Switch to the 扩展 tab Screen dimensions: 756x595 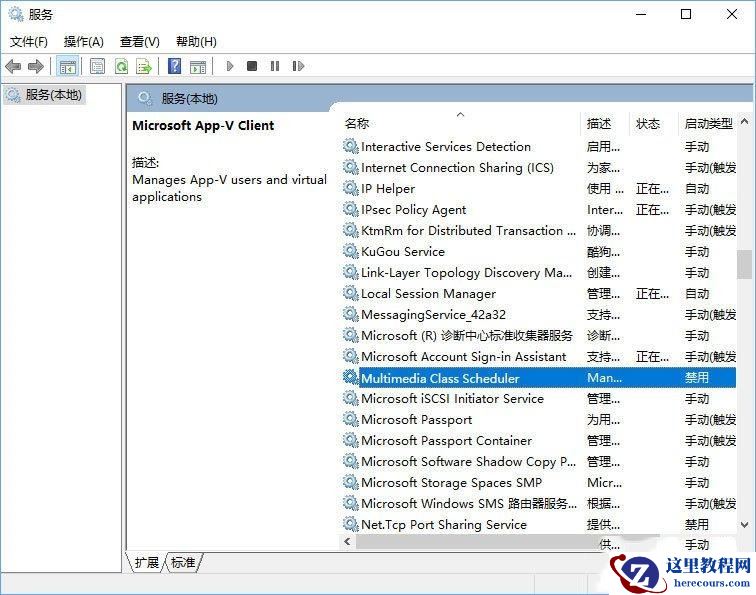147,562
